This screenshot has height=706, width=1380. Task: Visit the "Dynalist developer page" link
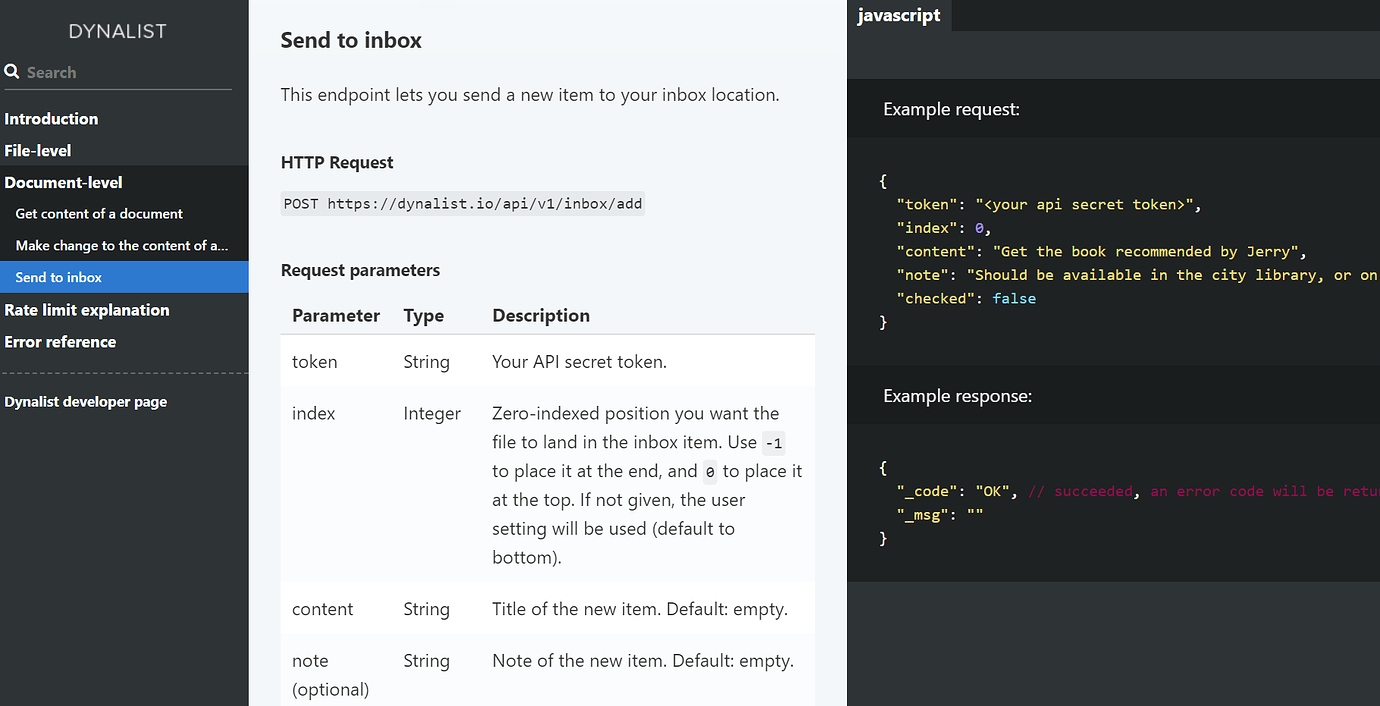(85, 401)
